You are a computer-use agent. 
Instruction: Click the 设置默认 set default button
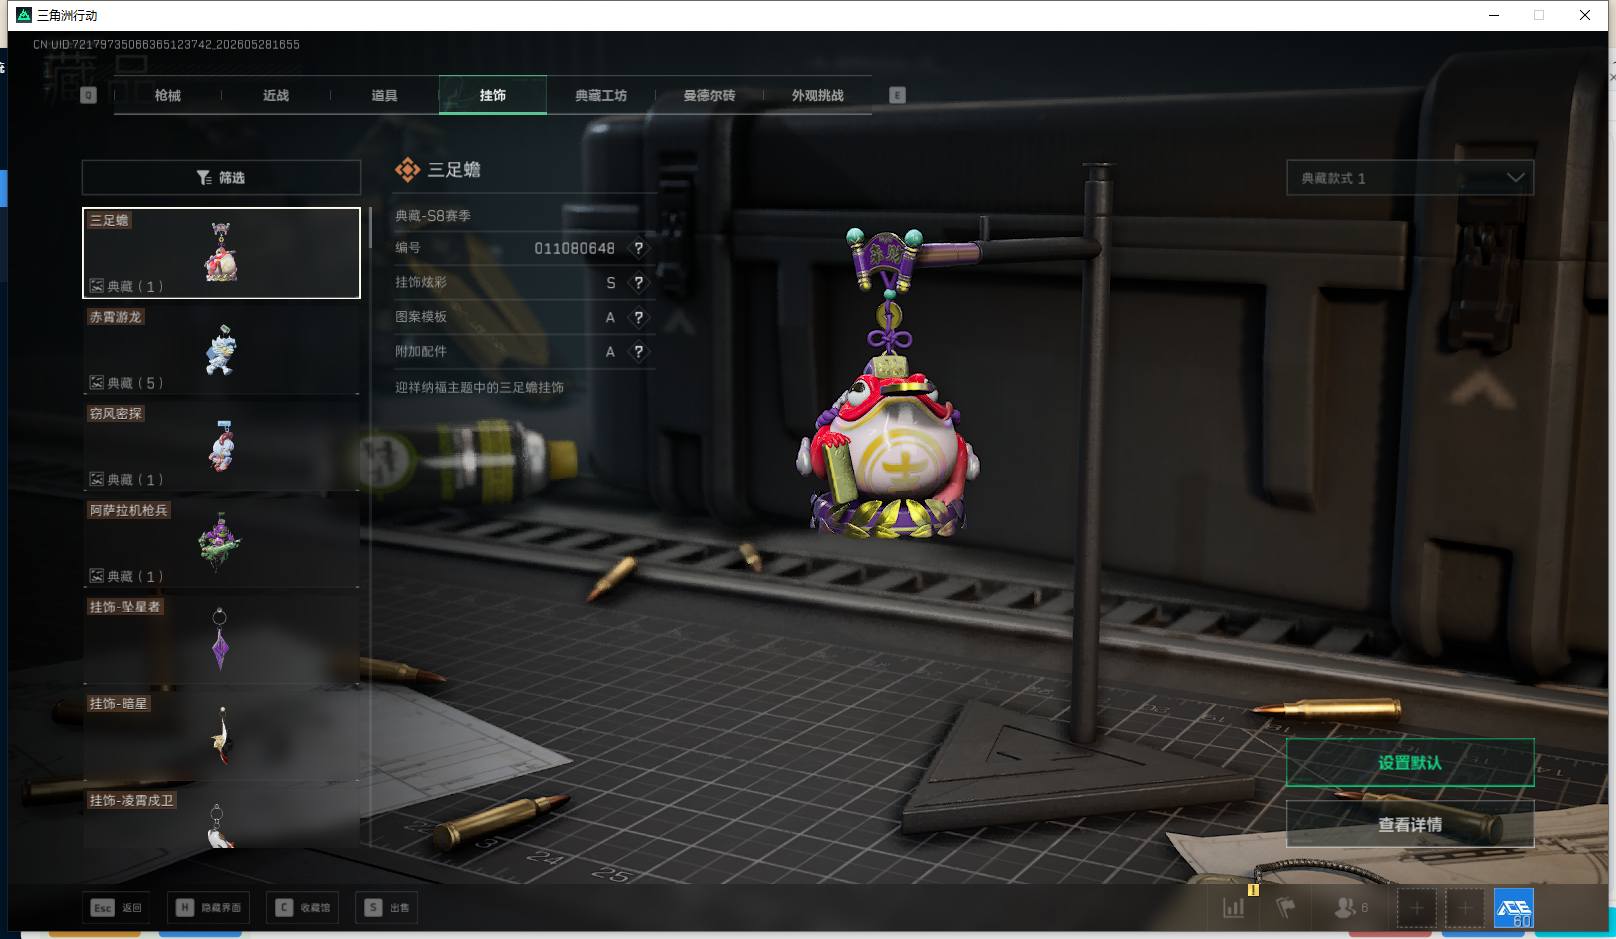(x=1410, y=763)
